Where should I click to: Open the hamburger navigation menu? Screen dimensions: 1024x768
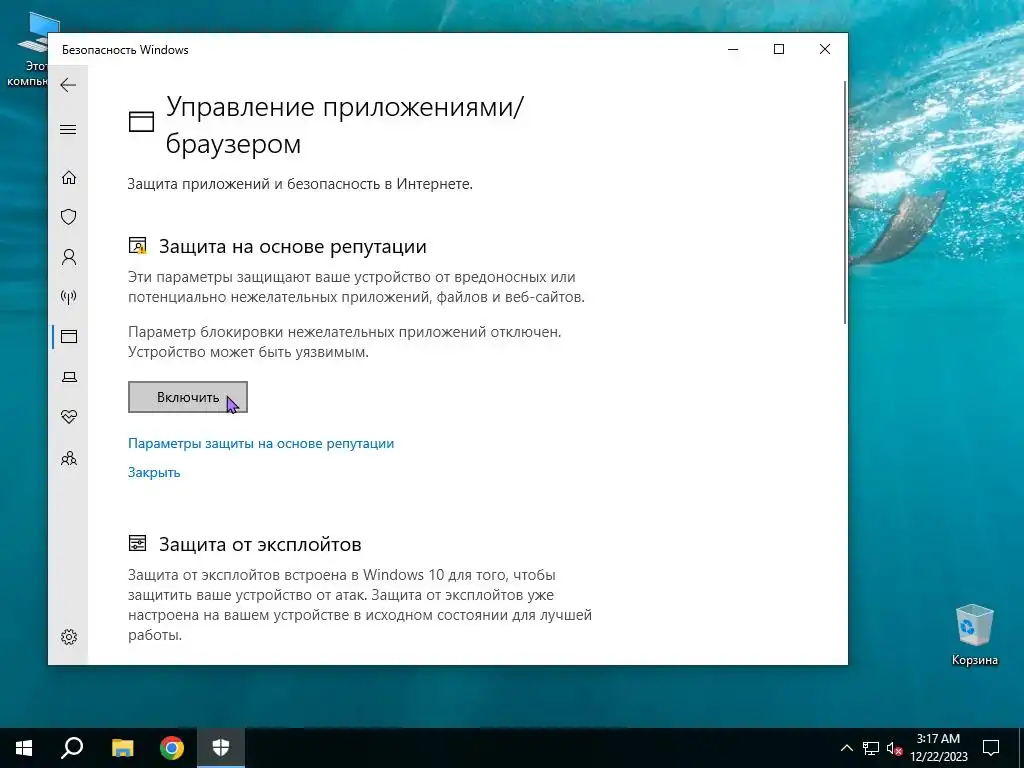tap(68, 129)
